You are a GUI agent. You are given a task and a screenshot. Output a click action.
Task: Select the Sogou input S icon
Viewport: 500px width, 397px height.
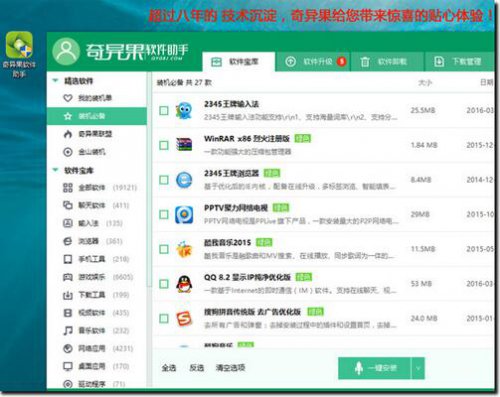(x=184, y=319)
